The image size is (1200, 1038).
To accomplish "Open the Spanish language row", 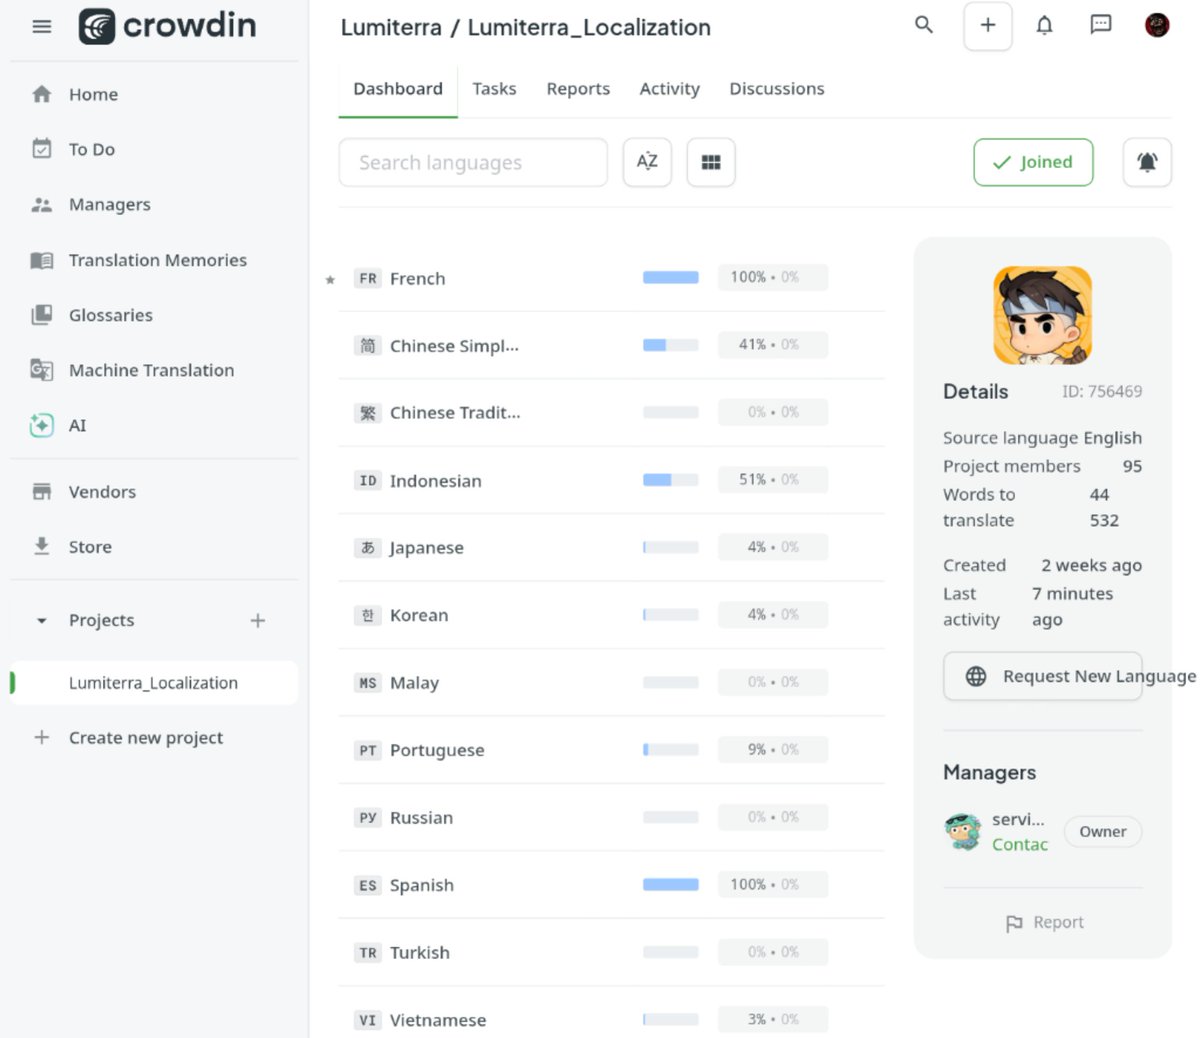I will tap(611, 885).
